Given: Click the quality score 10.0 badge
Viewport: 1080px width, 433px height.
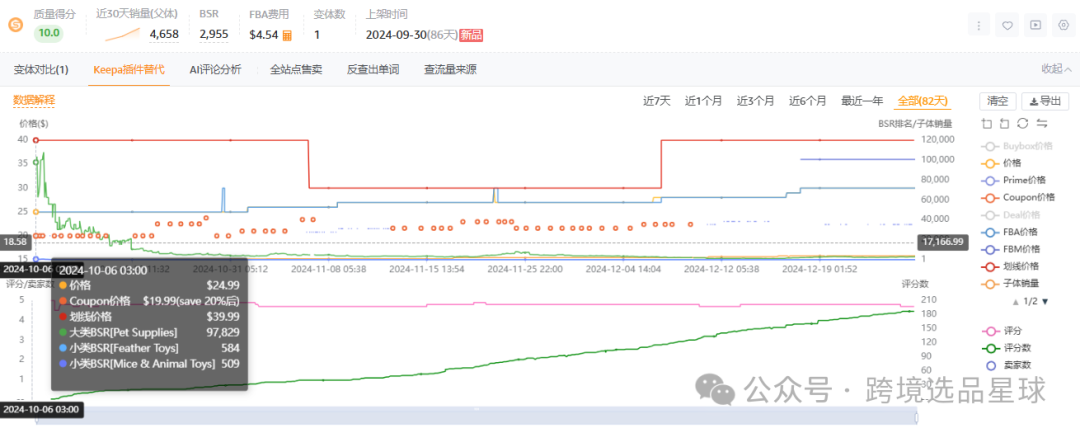Looking at the screenshot, I should coord(48,33).
